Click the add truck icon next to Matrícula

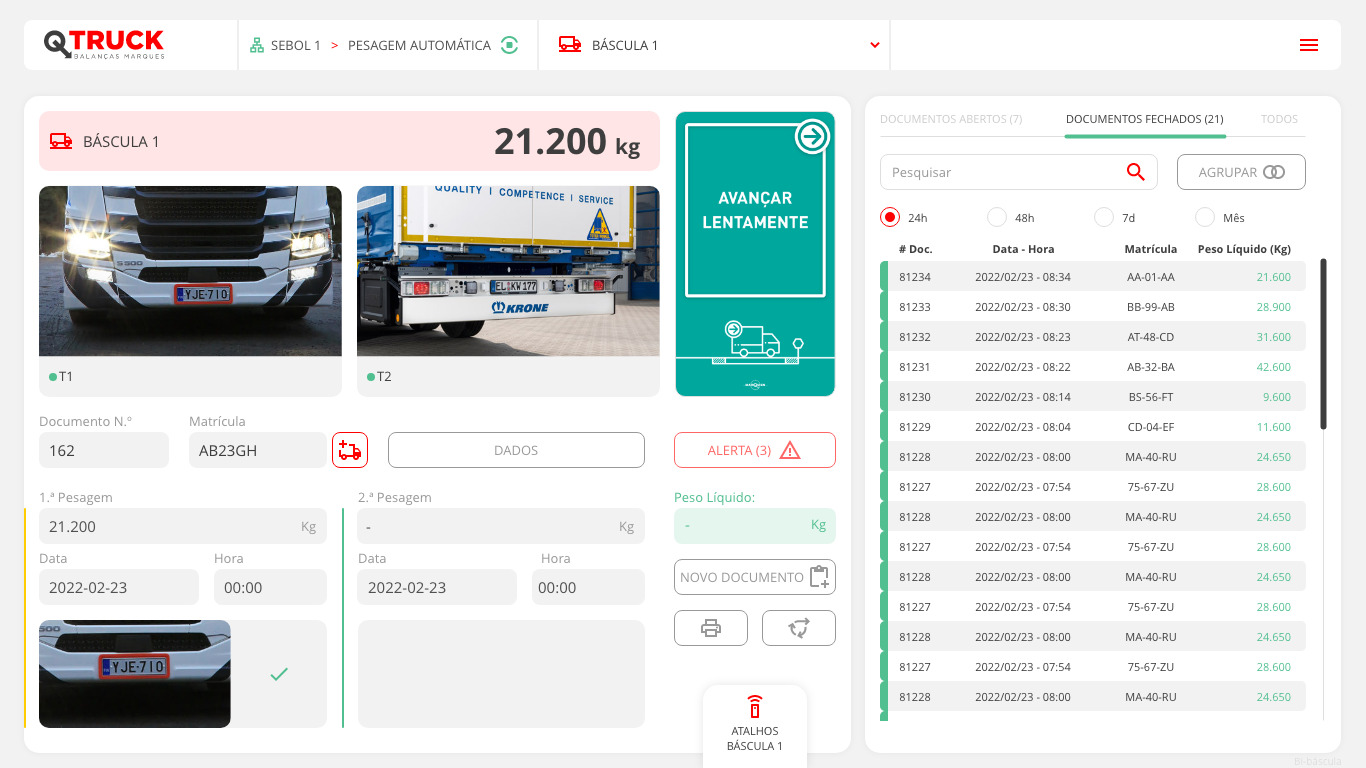(349, 450)
